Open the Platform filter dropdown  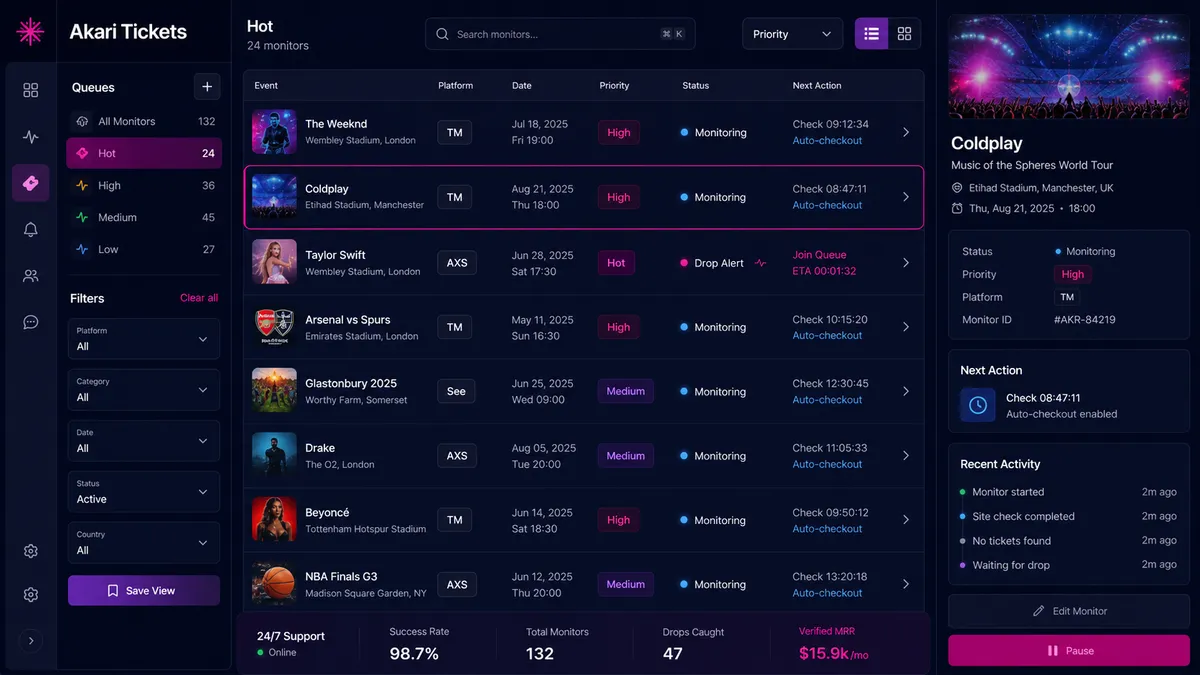pos(144,339)
